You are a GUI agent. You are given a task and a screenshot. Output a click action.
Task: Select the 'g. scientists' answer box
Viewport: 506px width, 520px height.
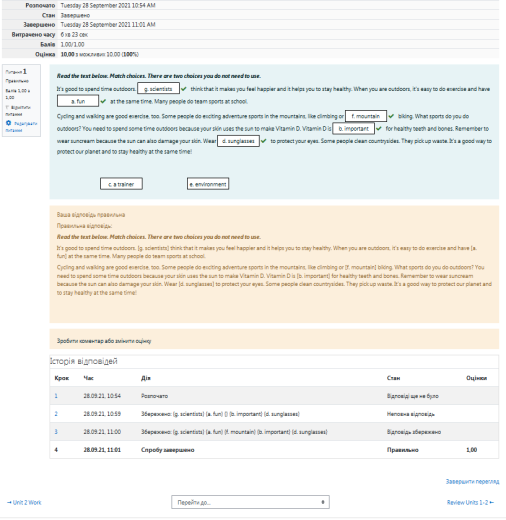tap(158, 89)
